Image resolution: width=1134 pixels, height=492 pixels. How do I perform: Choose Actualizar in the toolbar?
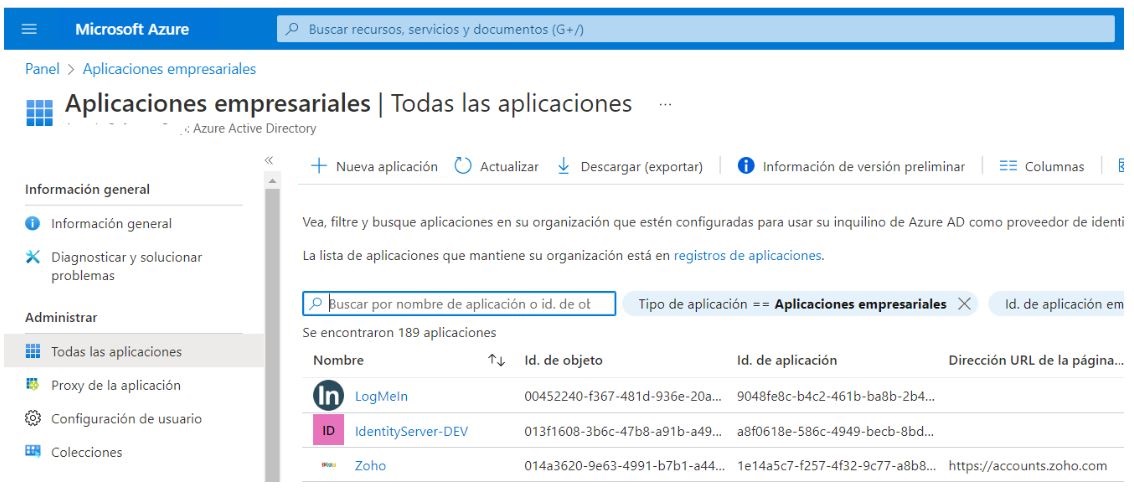click(x=496, y=166)
